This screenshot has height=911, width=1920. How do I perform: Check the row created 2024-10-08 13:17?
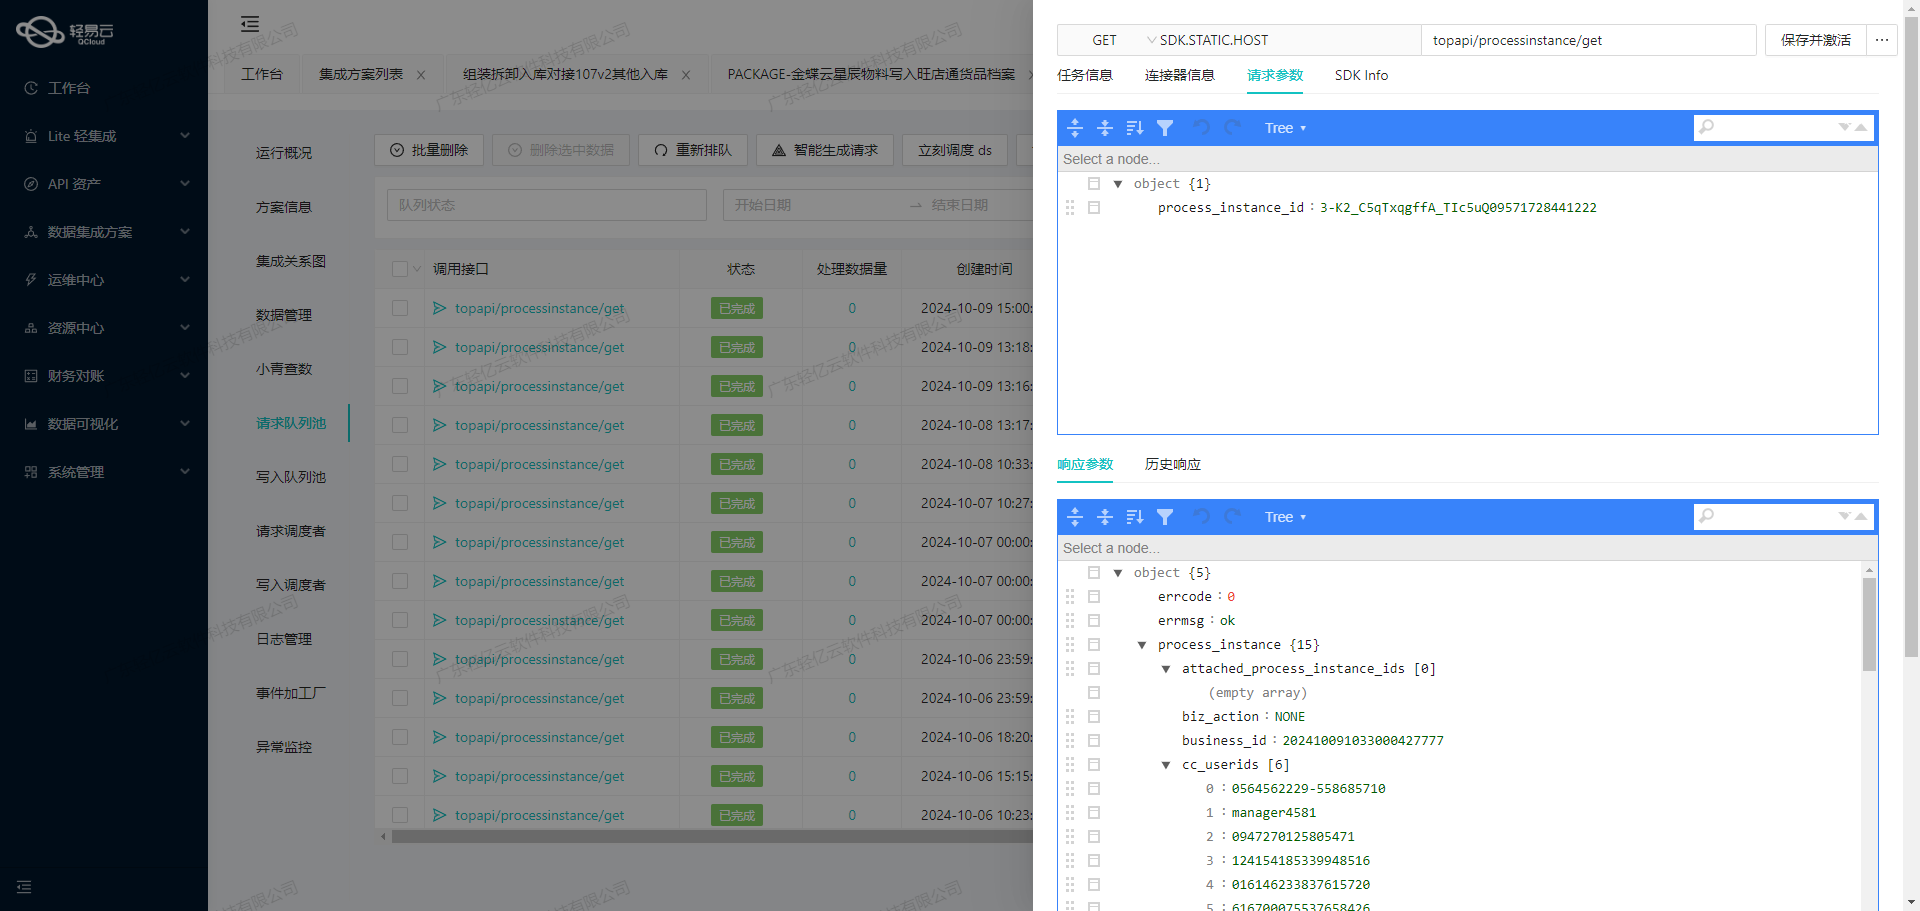400,425
